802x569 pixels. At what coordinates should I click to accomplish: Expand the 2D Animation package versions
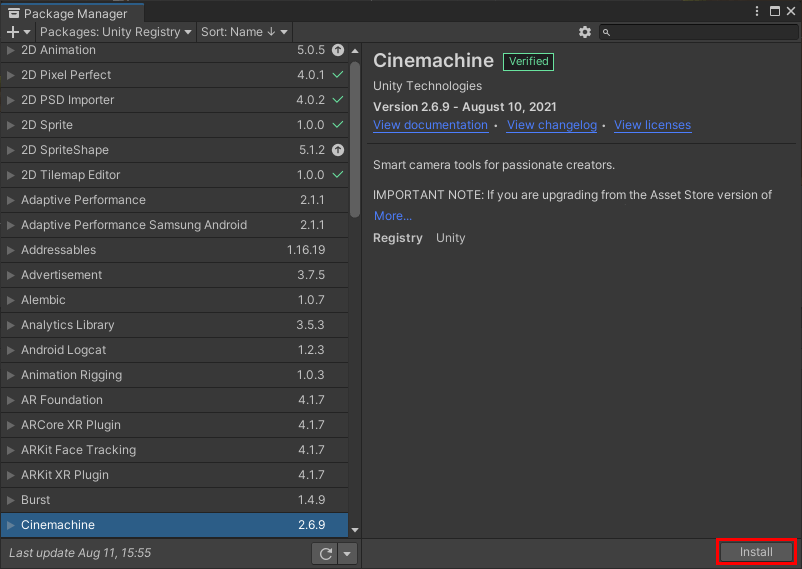coord(10,50)
